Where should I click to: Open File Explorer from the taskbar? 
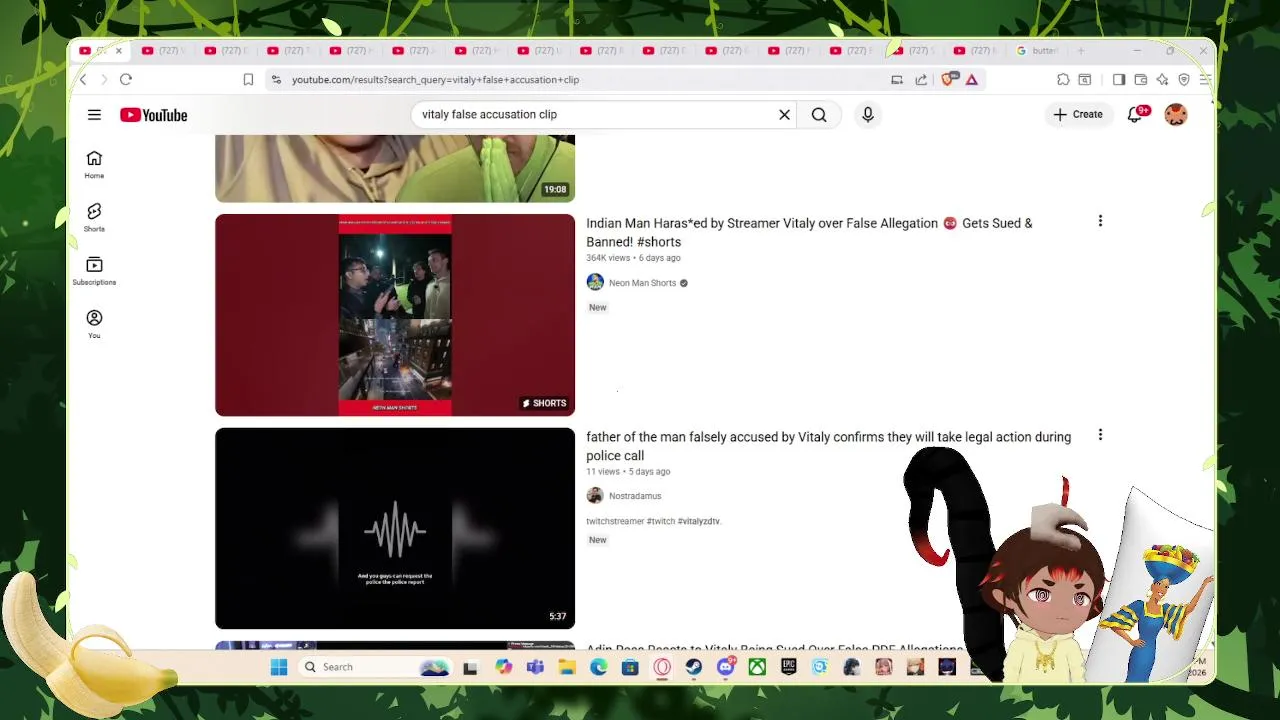coord(567,667)
